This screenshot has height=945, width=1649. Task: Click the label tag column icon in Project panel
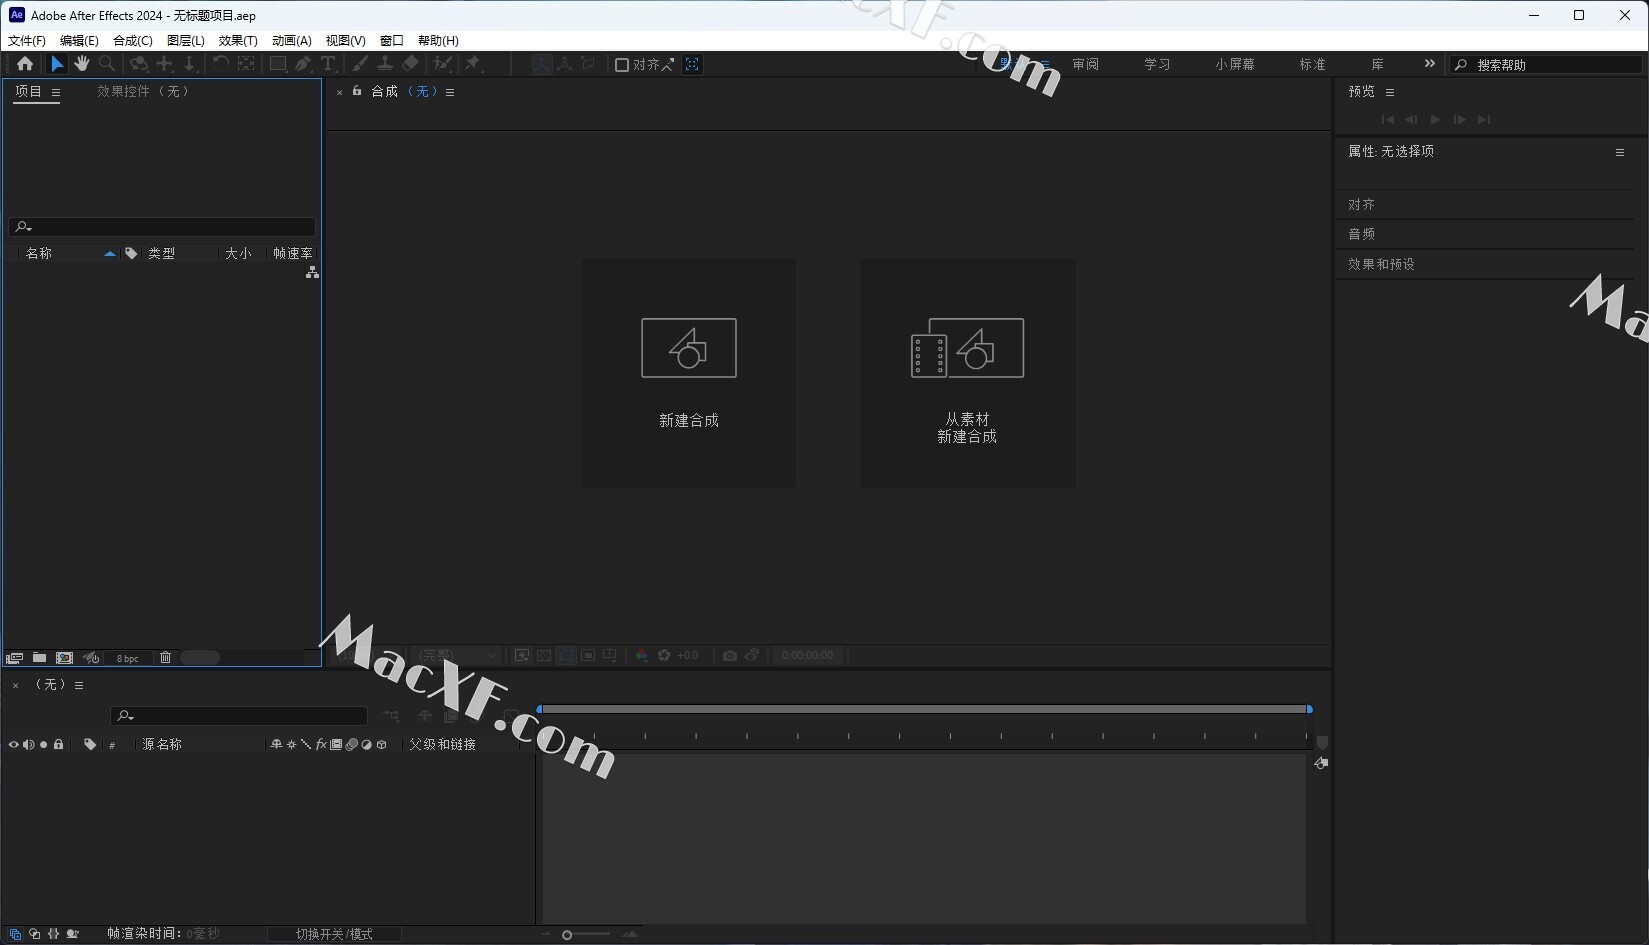click(131, 254)
